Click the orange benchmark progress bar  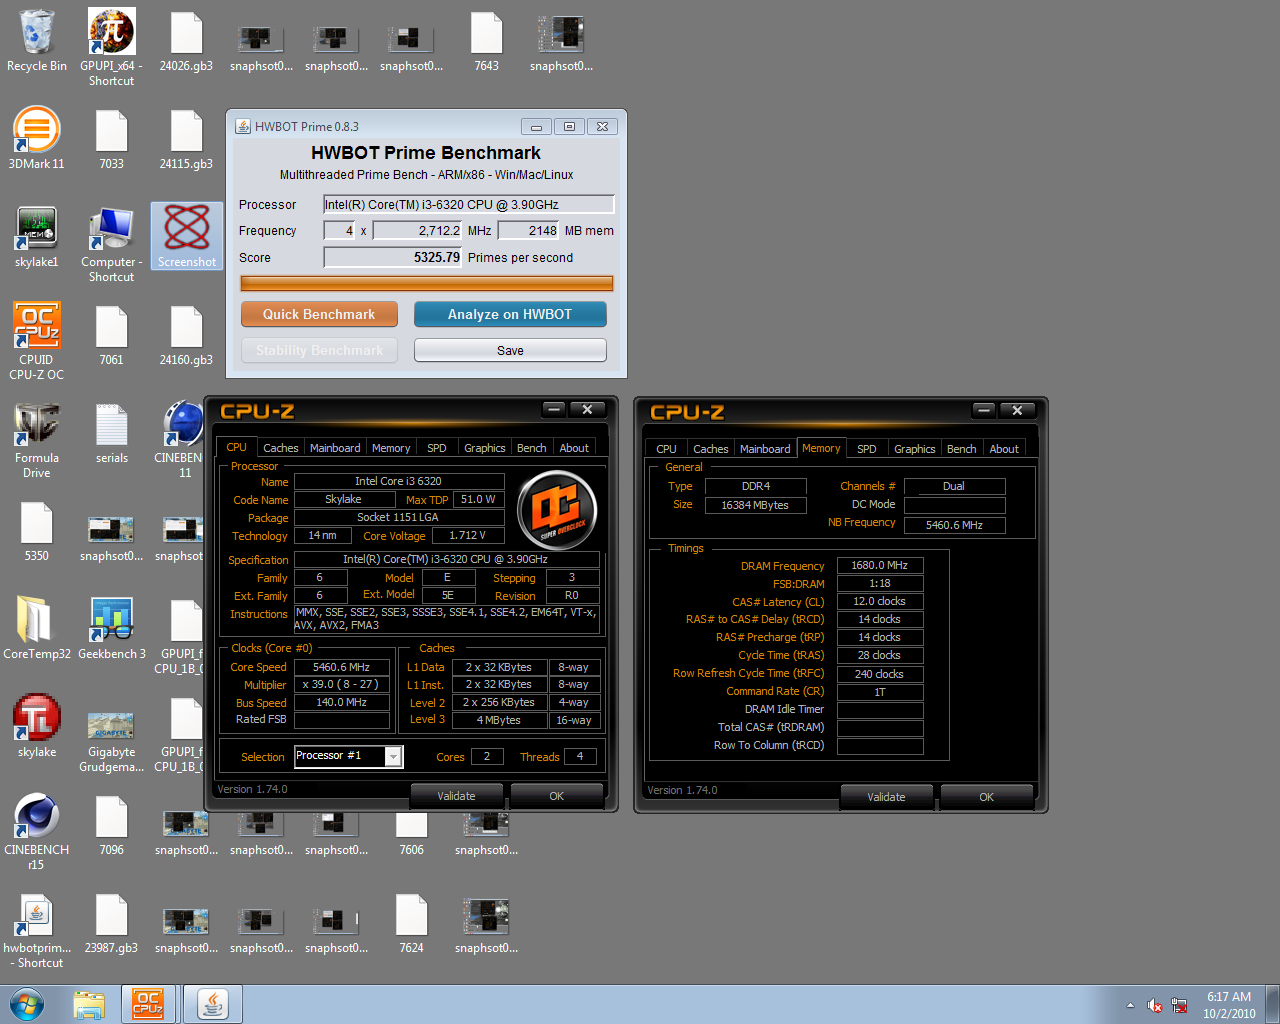coord(427,283)
